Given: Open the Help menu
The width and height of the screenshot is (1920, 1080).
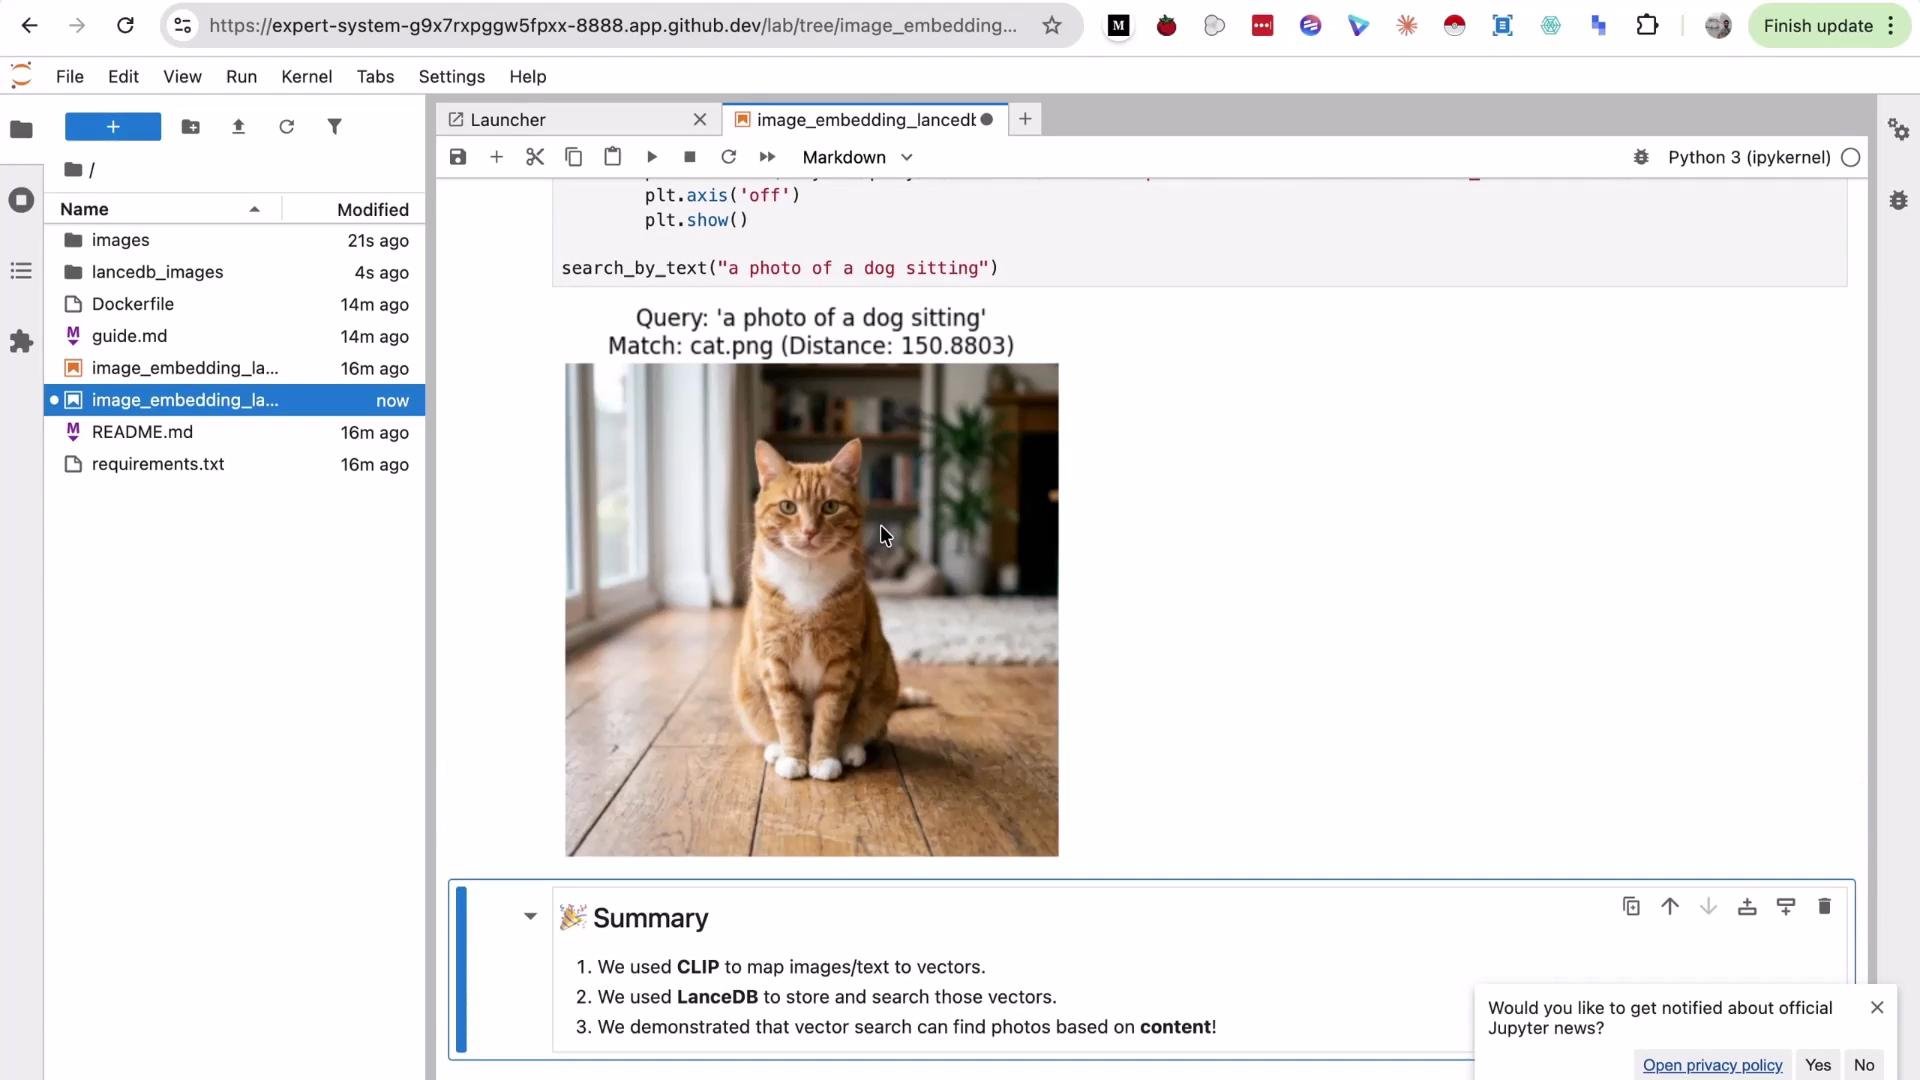Looking at the screenshot, I should tap(528, 77).
